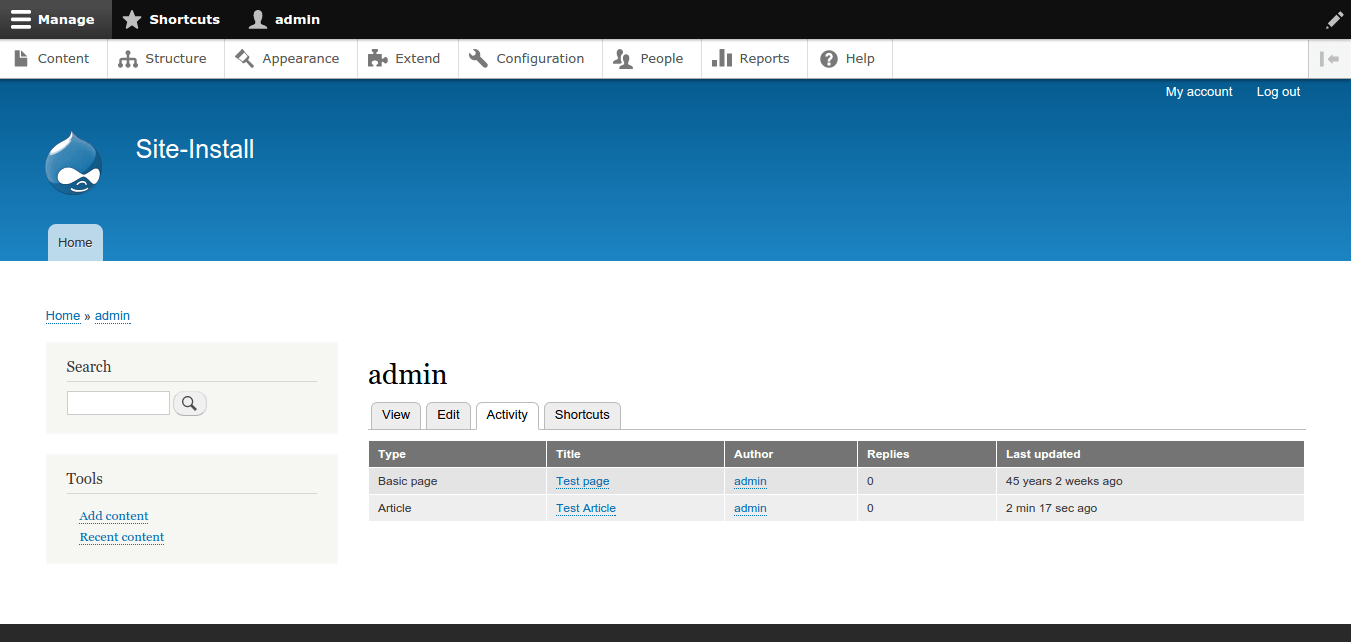Click the Title column header

click(x=636, y=454)
